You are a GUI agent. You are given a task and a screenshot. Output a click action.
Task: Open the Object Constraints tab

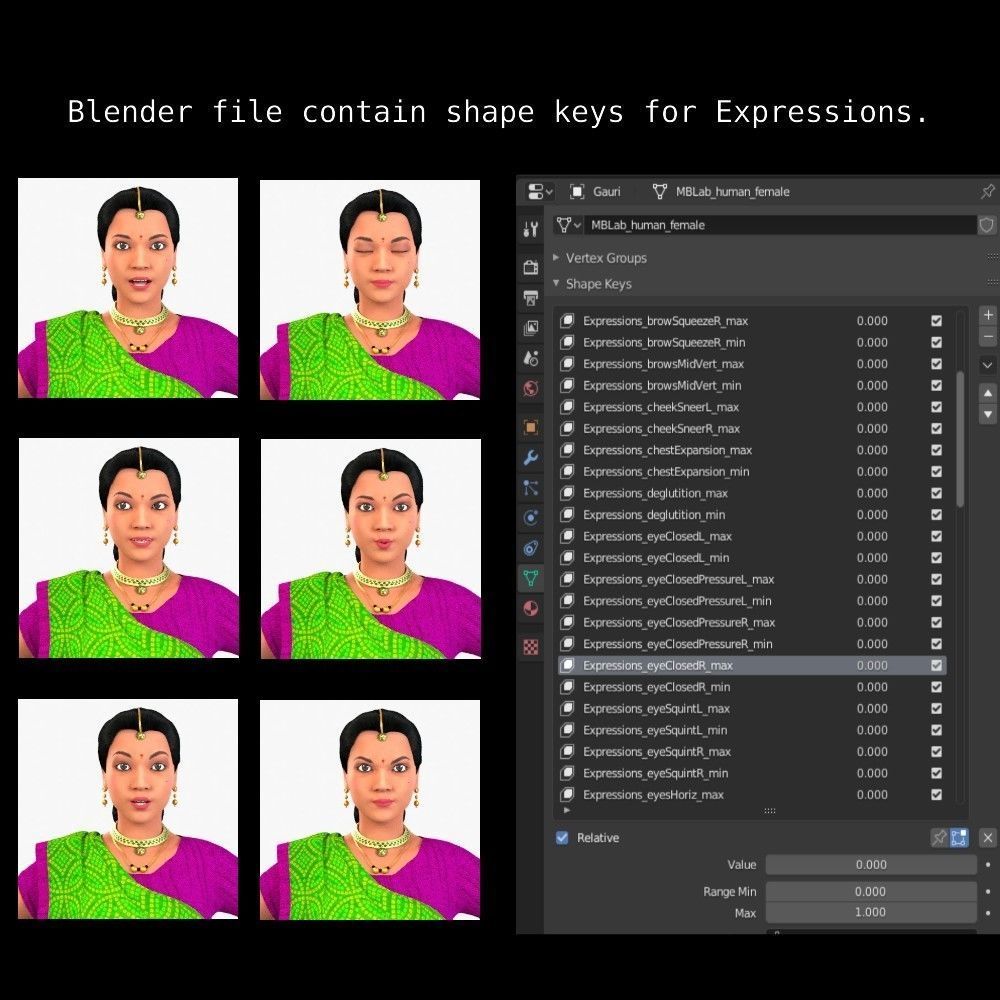point(531,548)
